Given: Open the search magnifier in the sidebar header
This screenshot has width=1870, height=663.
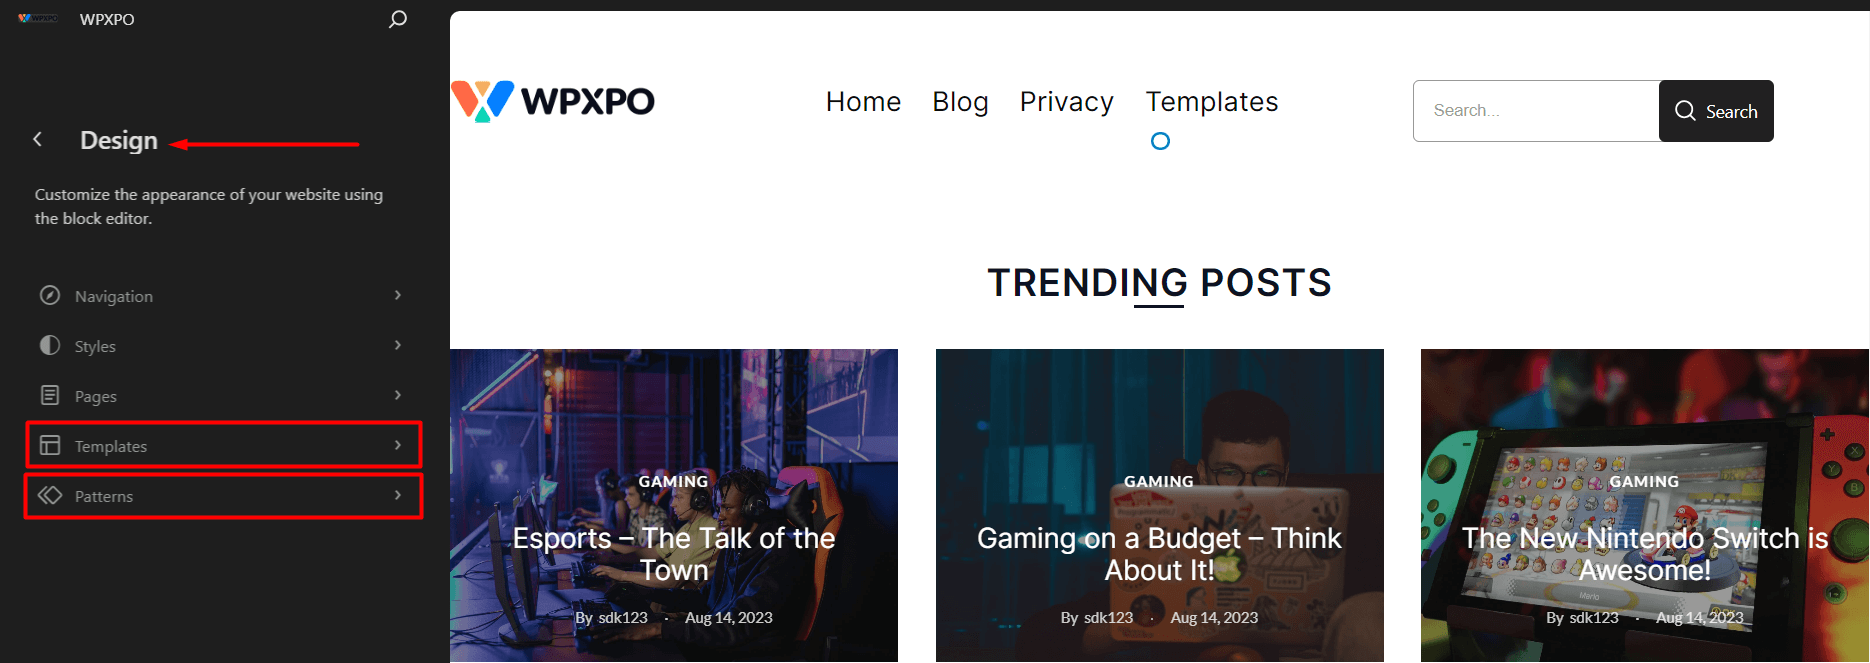Looking at the screenshot, I should pos(398,19).
